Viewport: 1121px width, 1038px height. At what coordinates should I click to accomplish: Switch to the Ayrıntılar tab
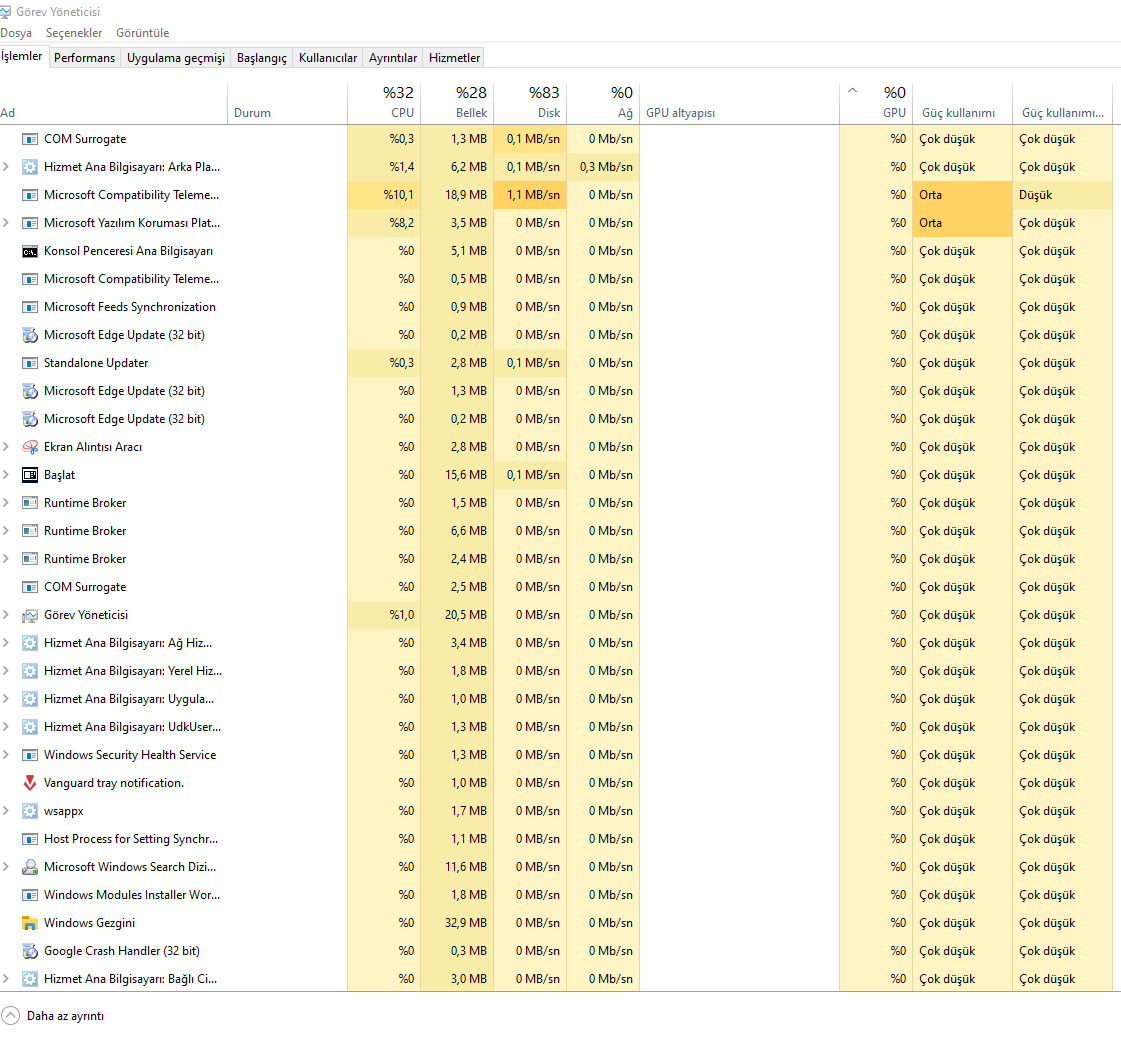[x=392, y=58]
